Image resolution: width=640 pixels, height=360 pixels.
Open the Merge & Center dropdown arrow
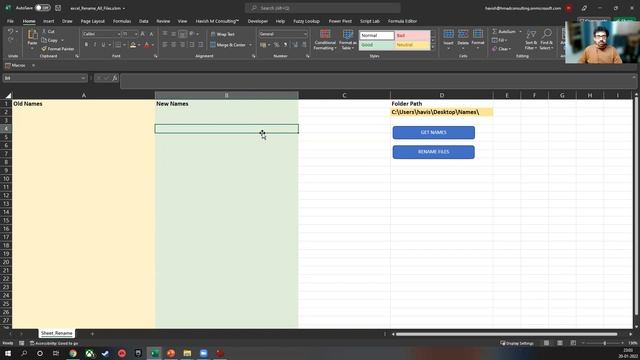point(250,45)
